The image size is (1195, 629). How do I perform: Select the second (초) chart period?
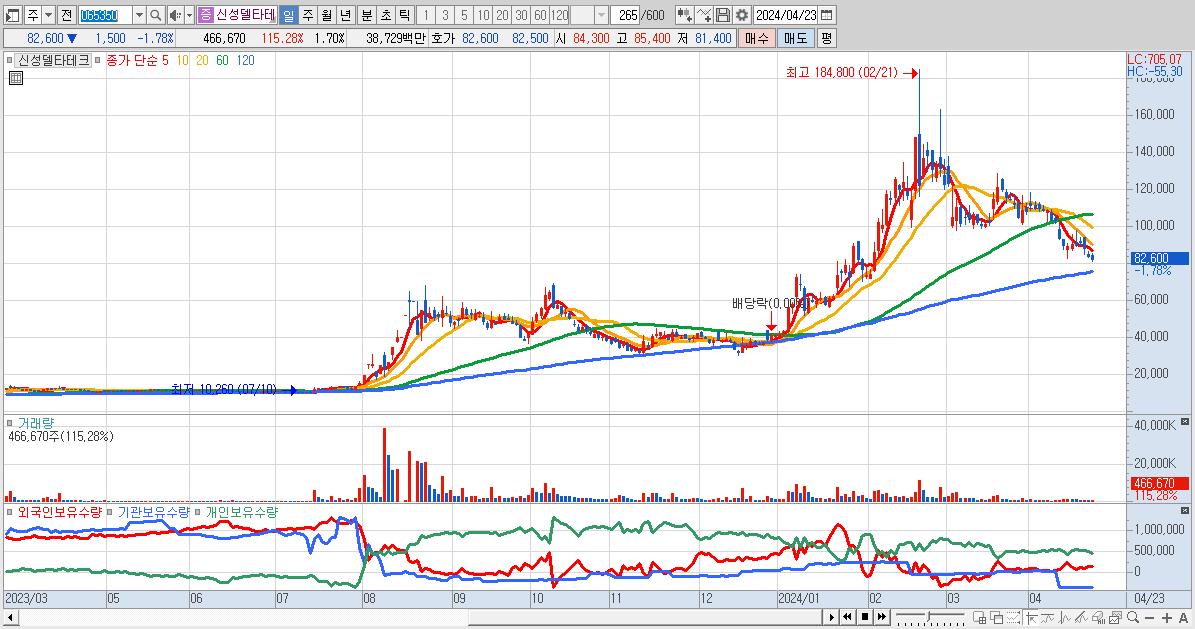pyautogui.click(x=386, y=15)
